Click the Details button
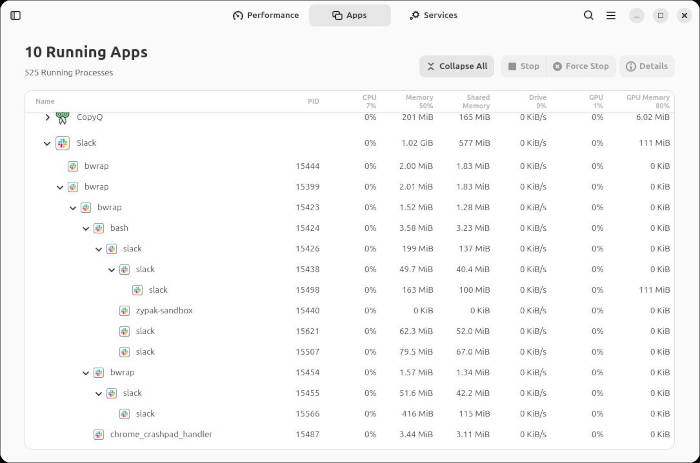 point(646,66)
